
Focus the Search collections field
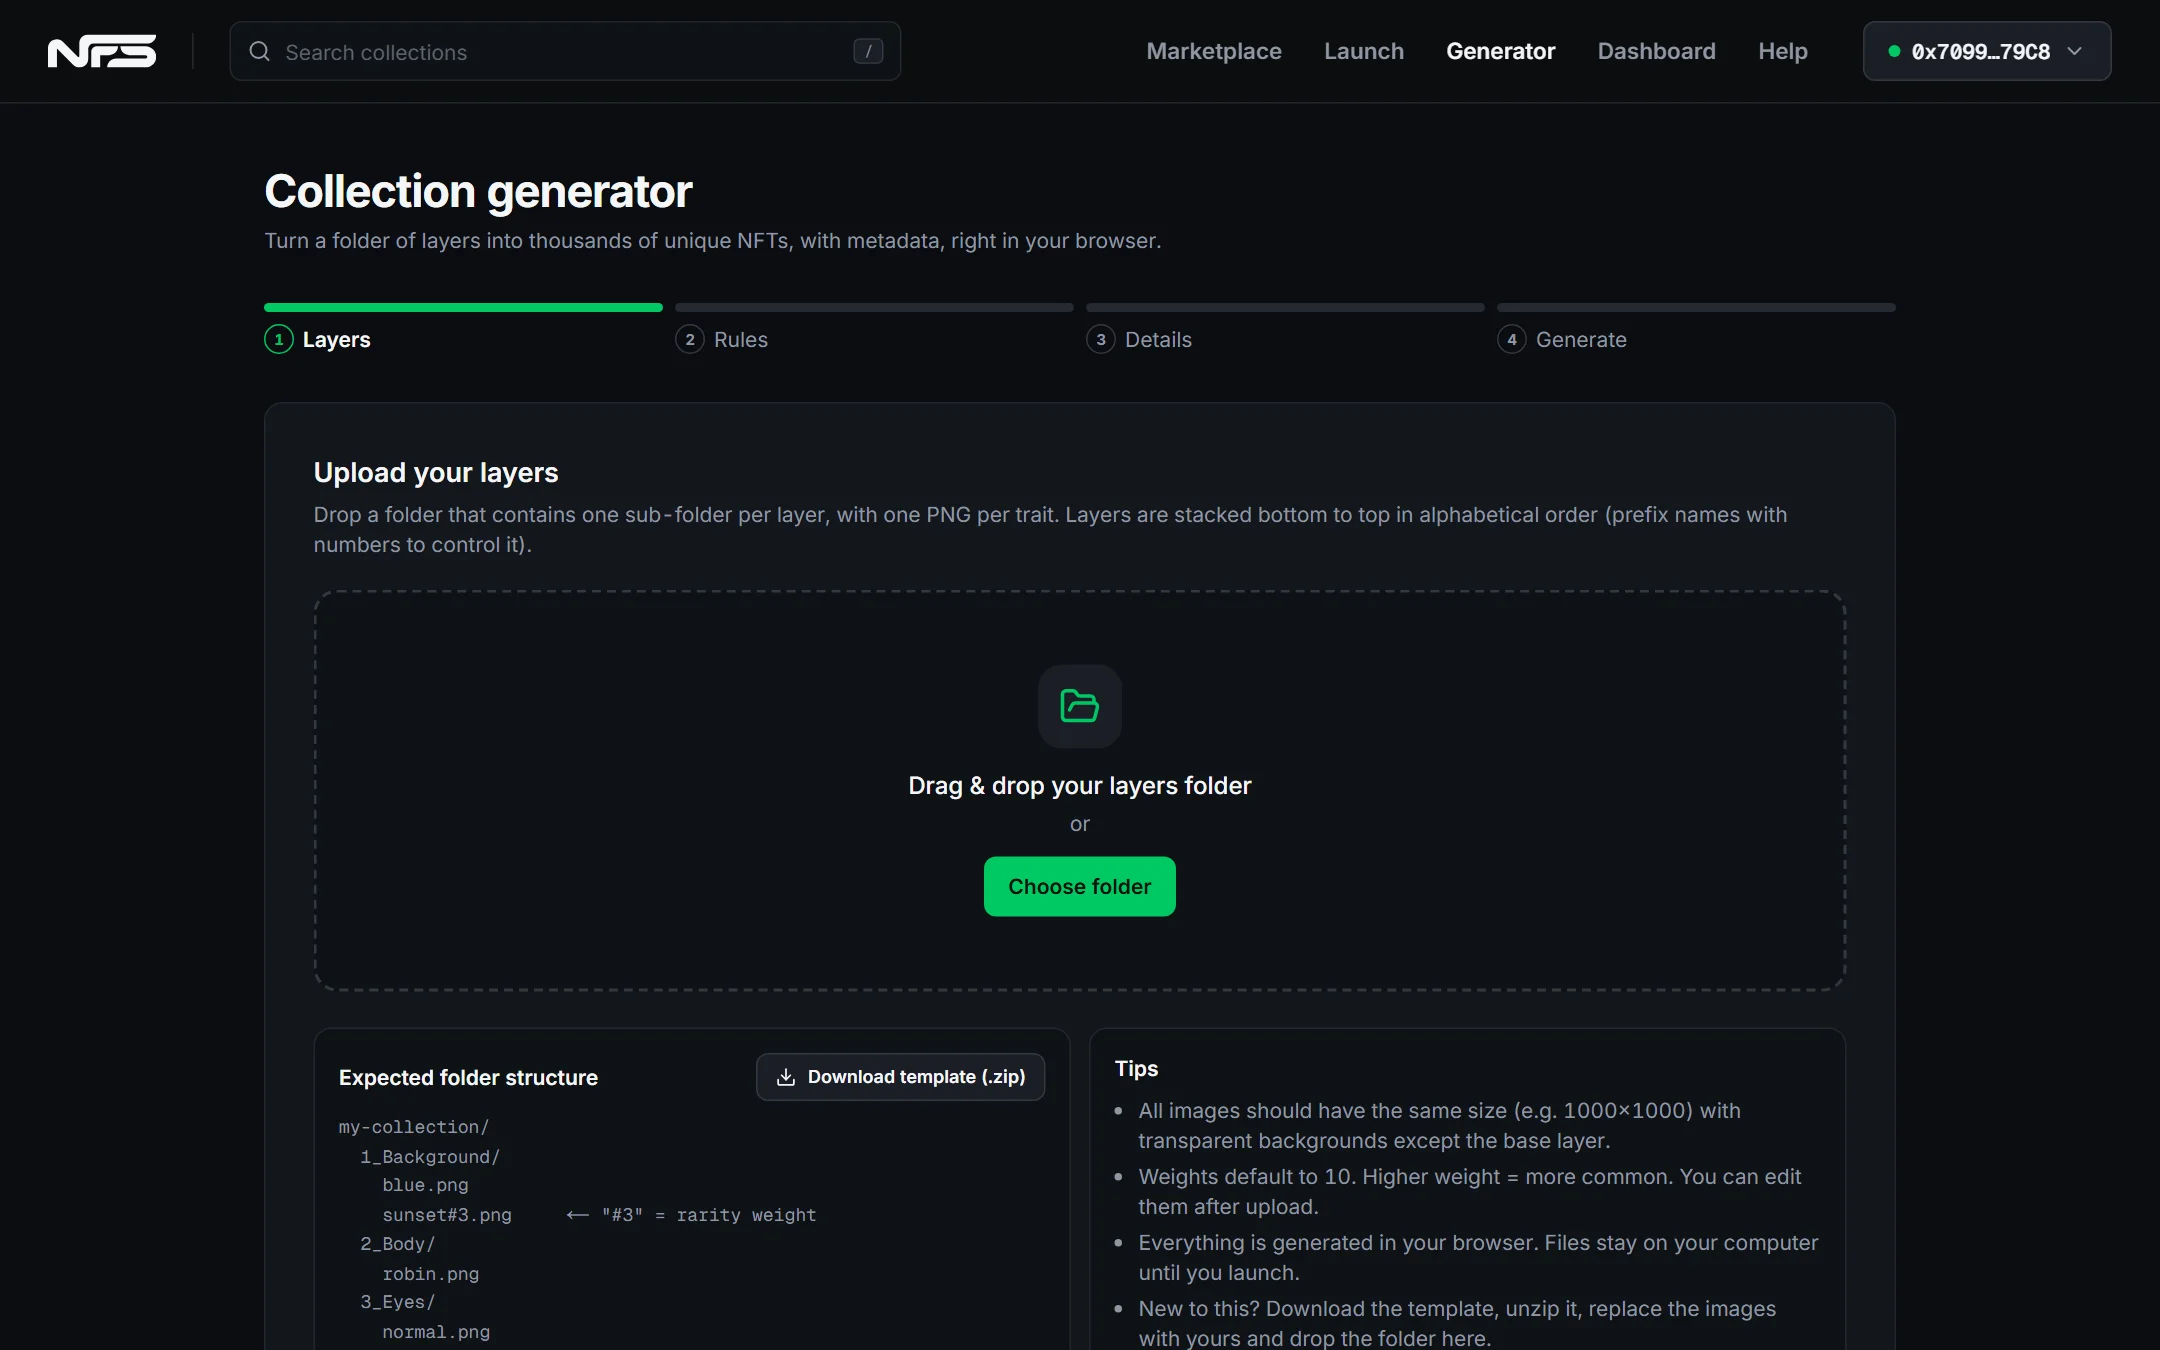pos(565,51)
